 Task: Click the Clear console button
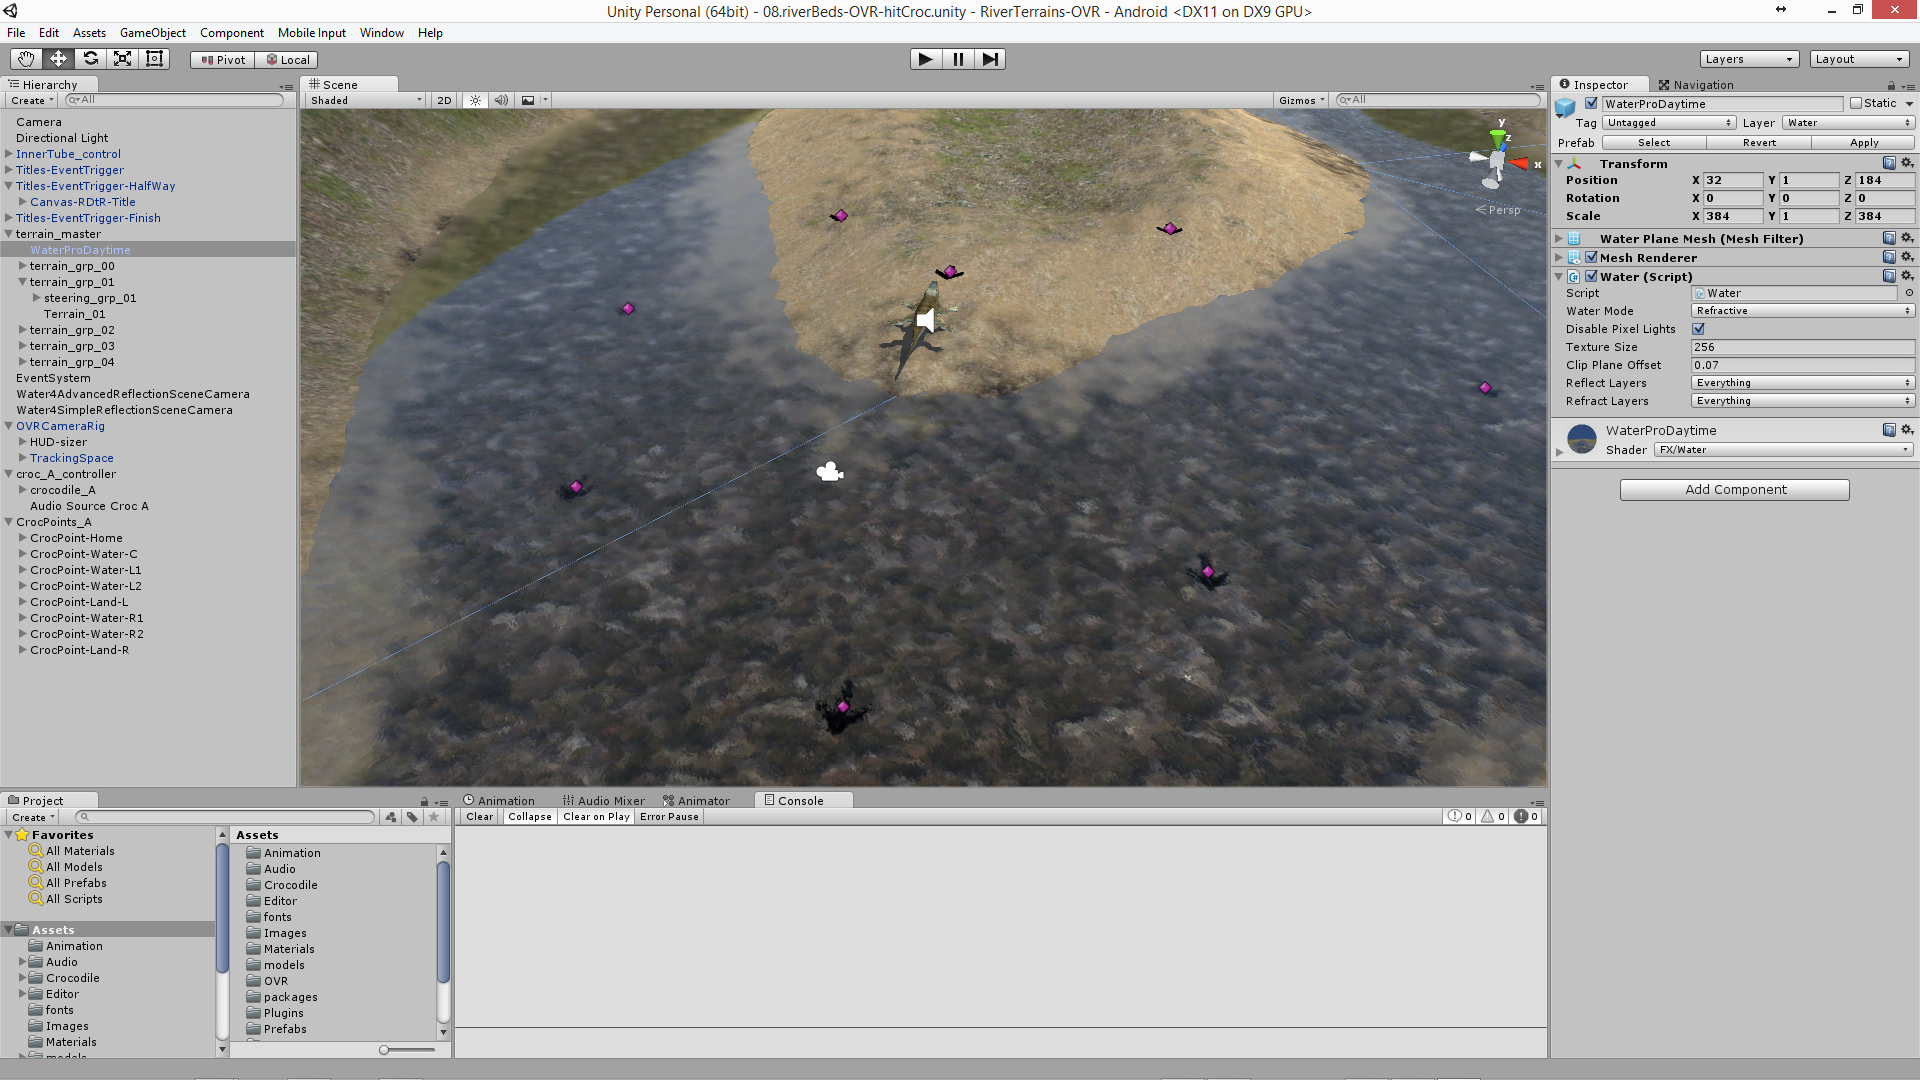[x=479, y=817]
